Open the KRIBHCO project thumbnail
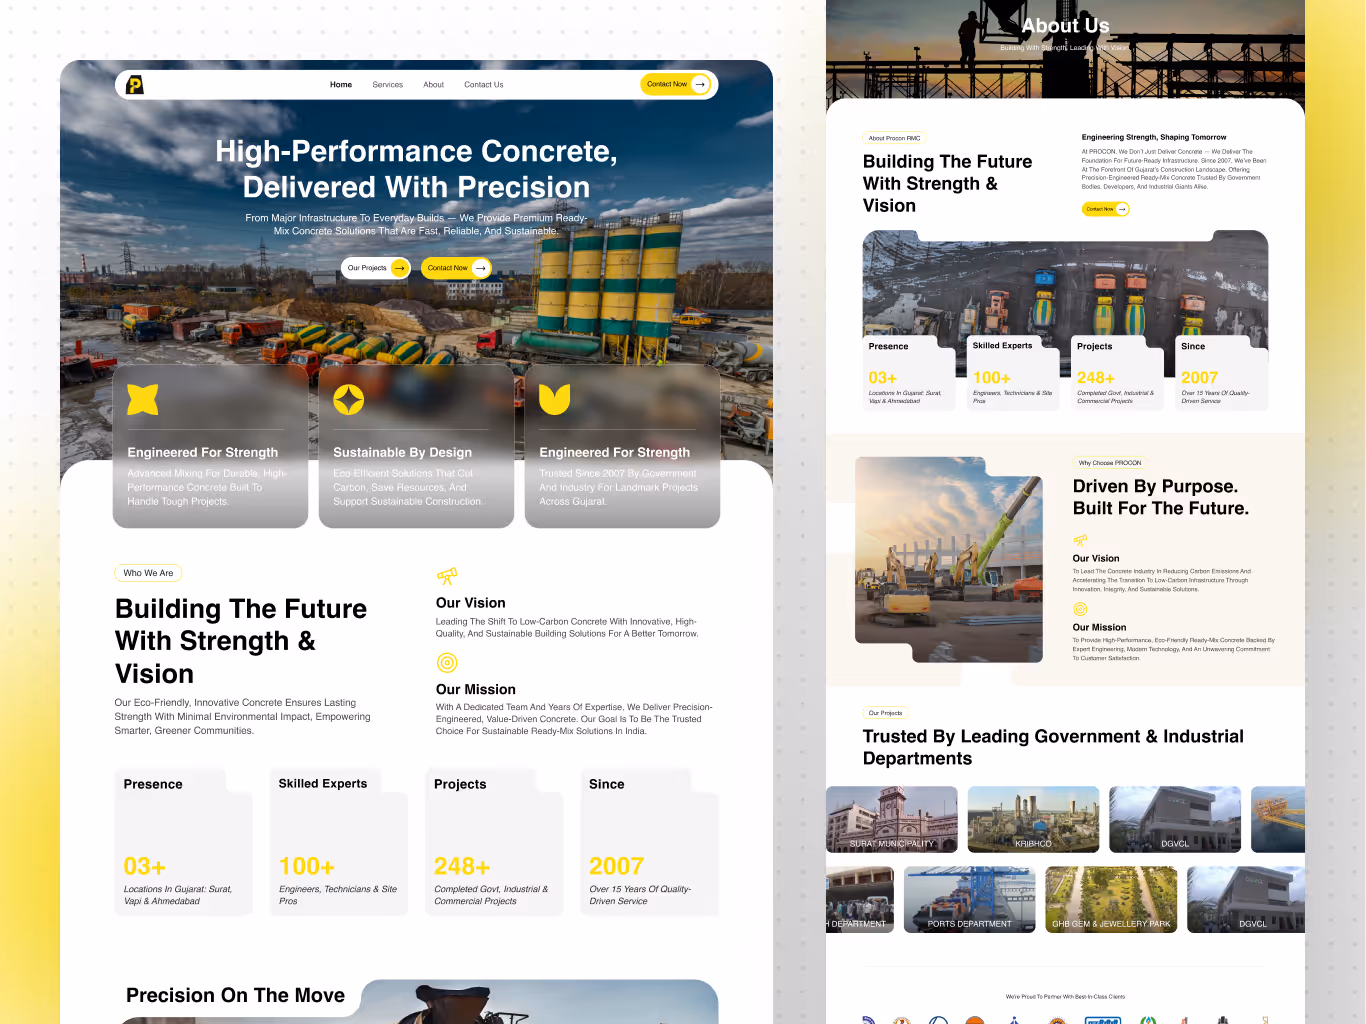The image size is (1366, 1024). [1033, 819]
